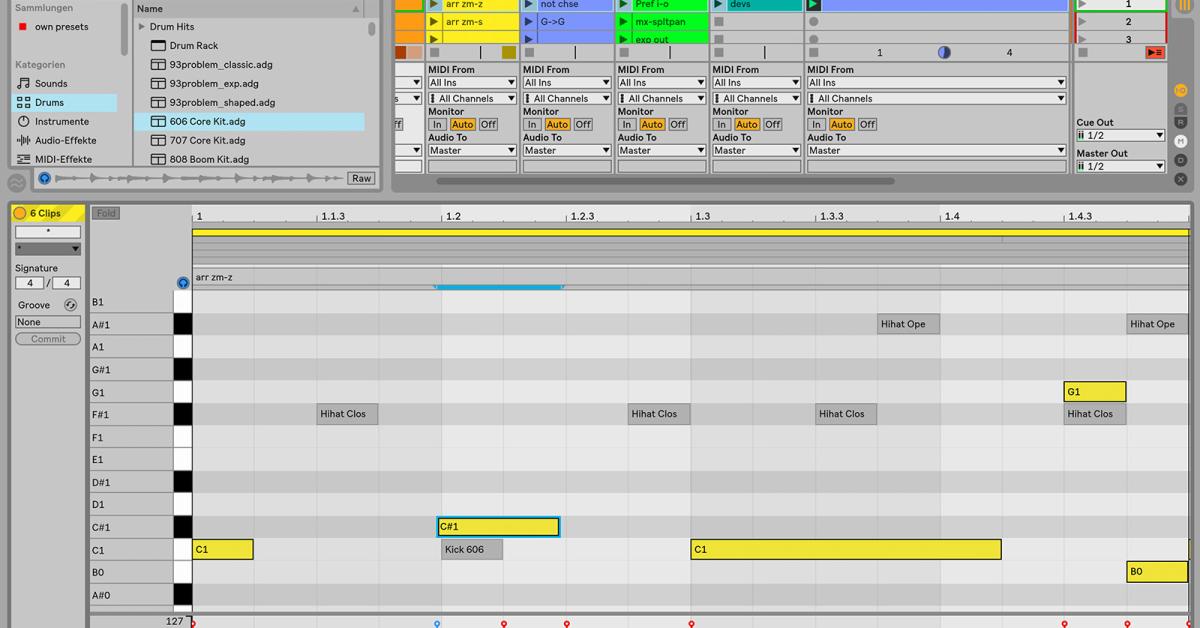This screenshot has width=1200, height=628.
Task: Select 606 Core Kit.adg preset
Action: 249,122
